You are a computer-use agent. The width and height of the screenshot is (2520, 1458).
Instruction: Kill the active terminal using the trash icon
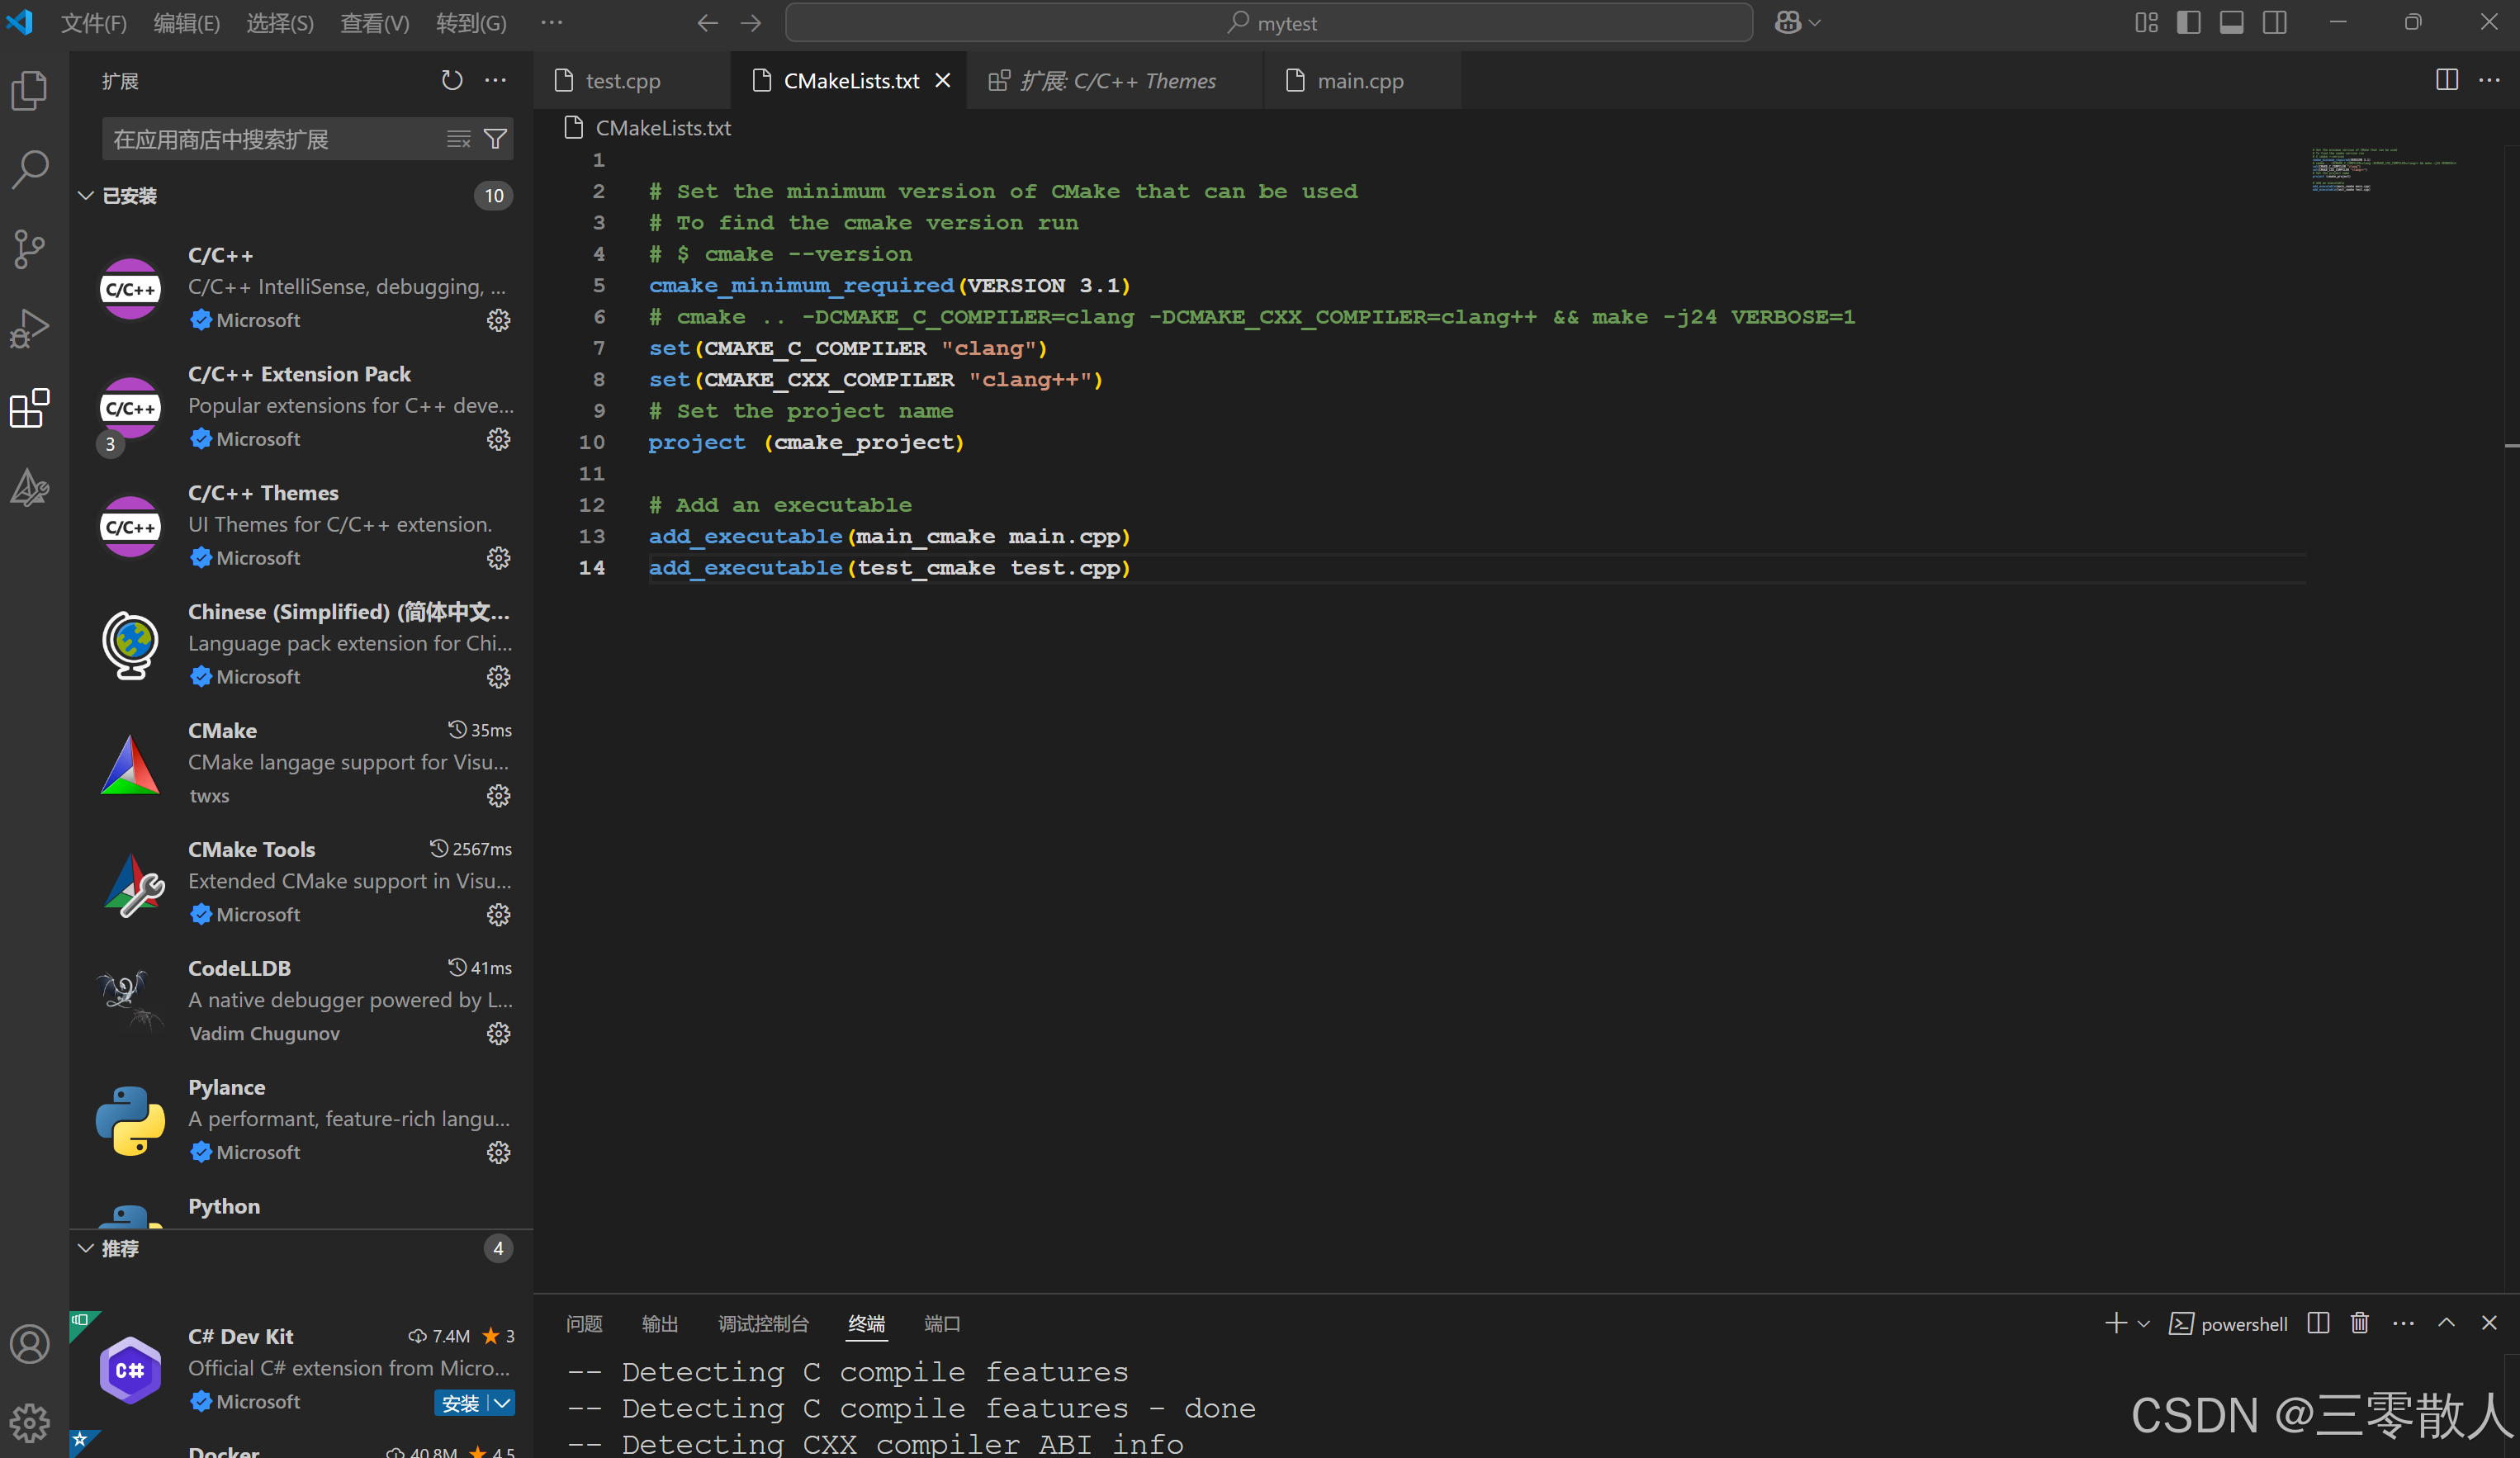[2360, 1323]
